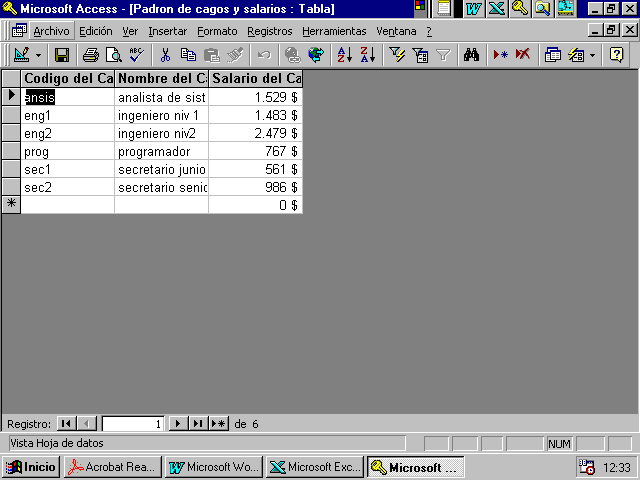Screen dimensions: 640x480
Task: Go to first record navigation button
Action: pos(66,424)
